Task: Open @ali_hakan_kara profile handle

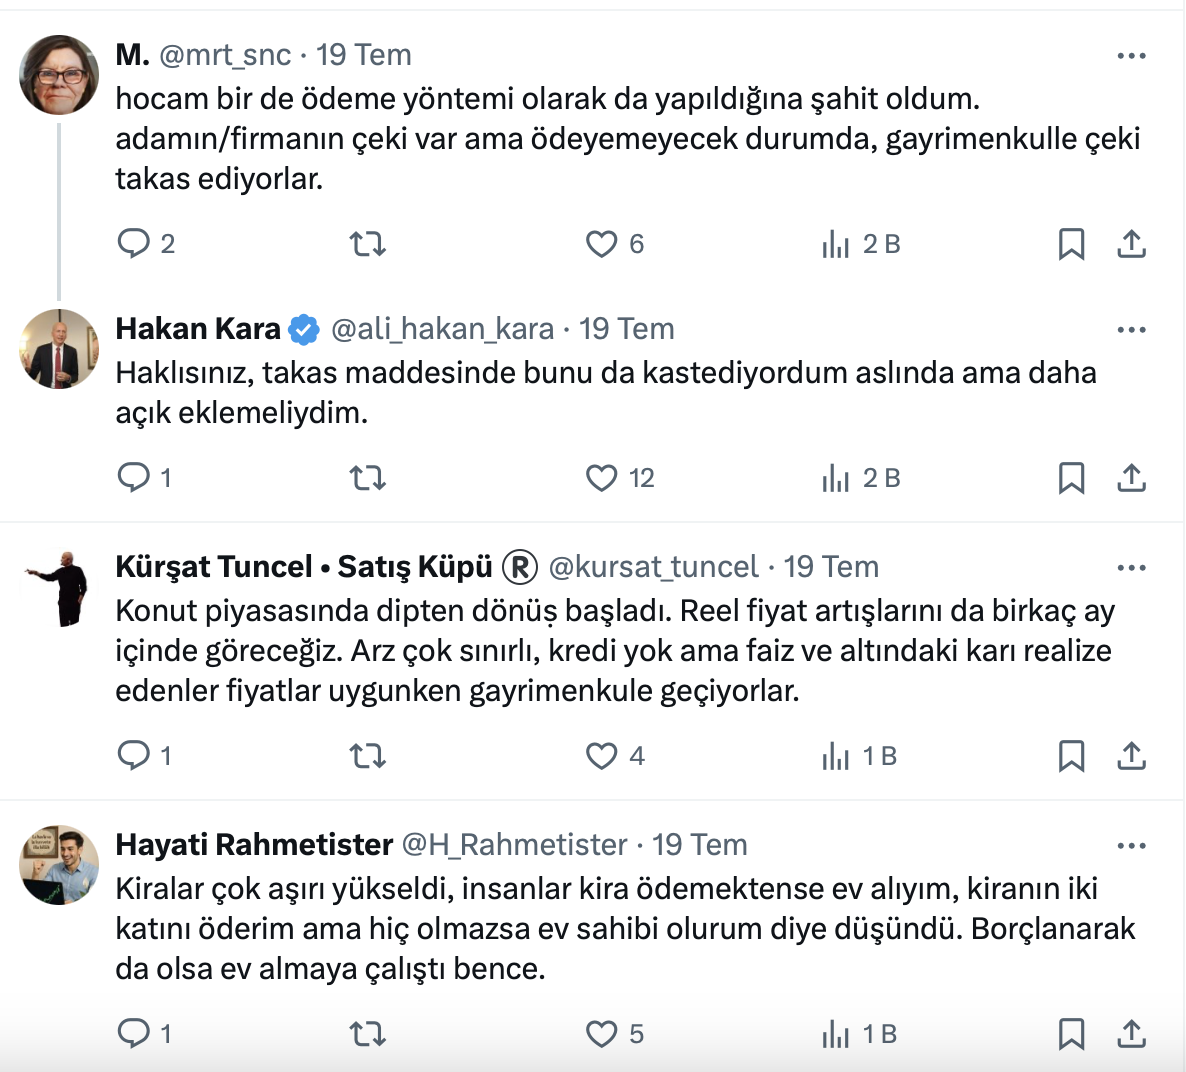Action: 442,329
